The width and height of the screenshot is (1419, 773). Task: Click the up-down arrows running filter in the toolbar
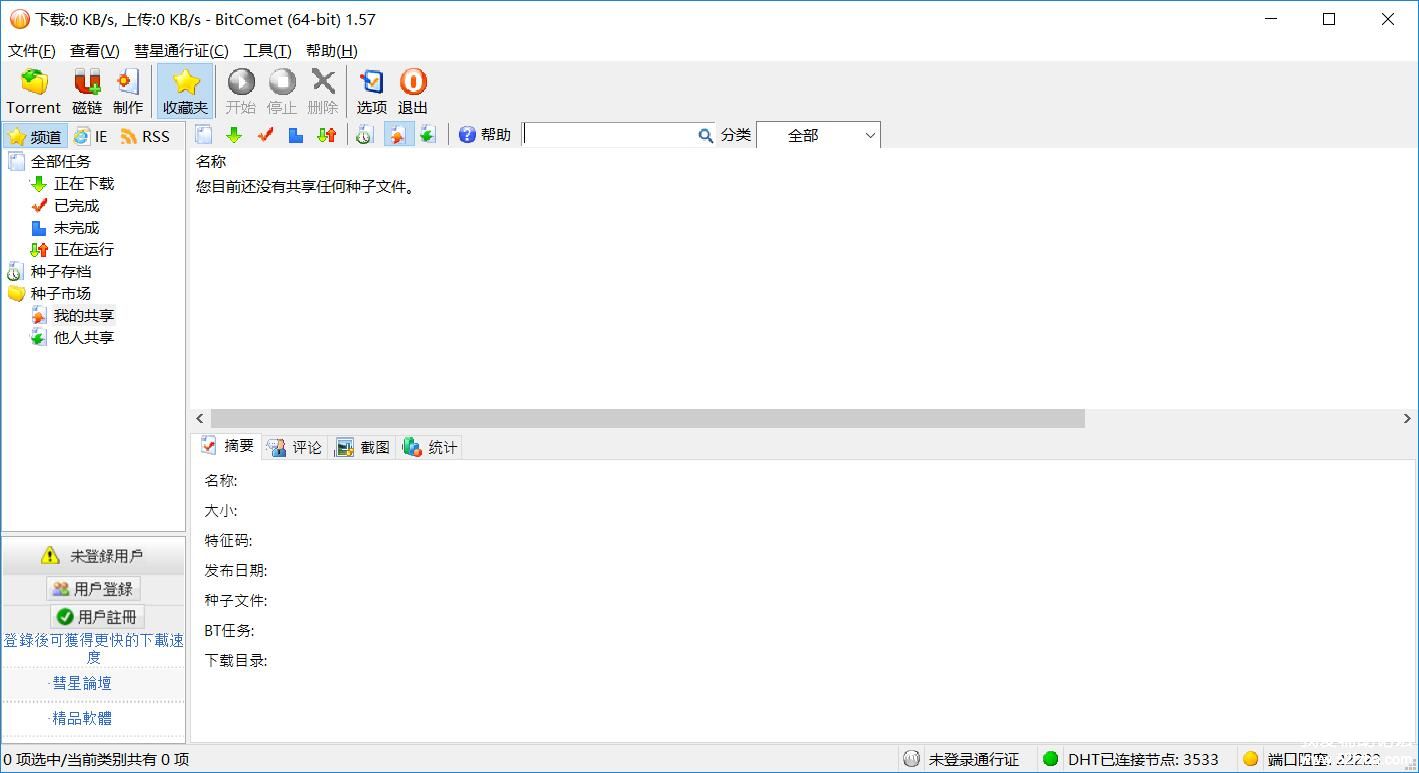click(327, 135)
